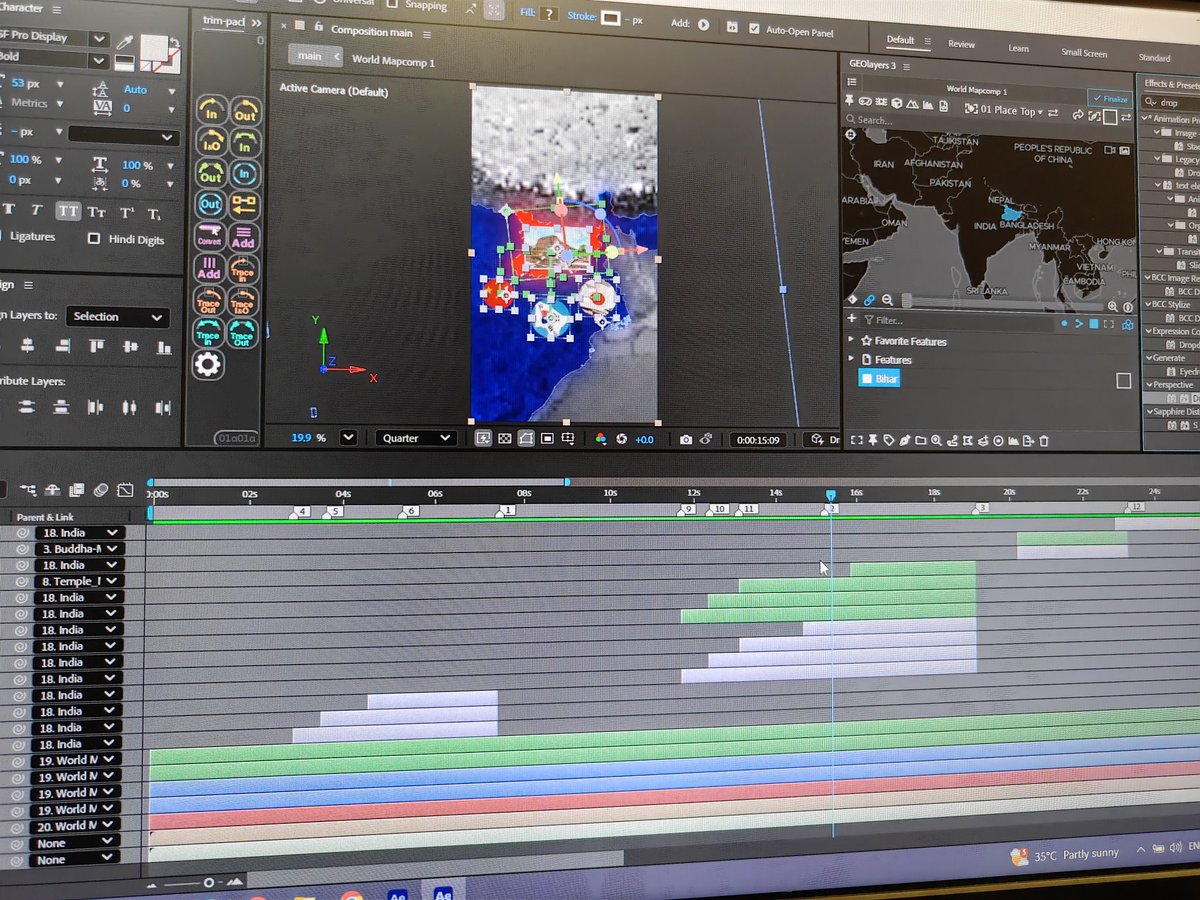The width and height of the screenshot is (1200, 900).
Task: Take snapshot with camera icon
Action: (x=686, y=439)
